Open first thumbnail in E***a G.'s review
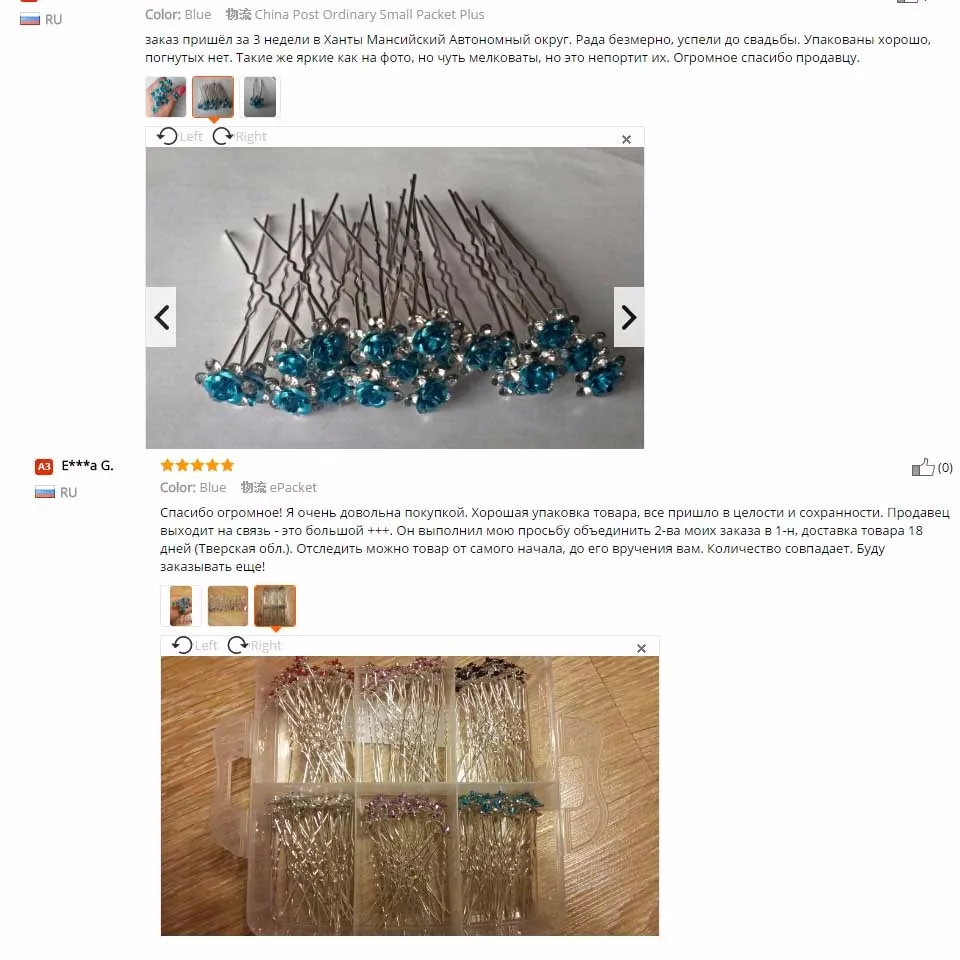The width and height of the screenshot is (960, 960). click(x=181, y=606)
